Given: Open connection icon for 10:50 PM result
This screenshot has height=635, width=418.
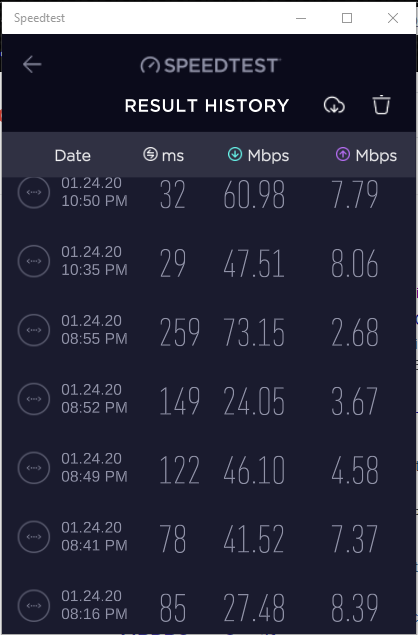Looking at the screenshot, I should tap(34, 192).
